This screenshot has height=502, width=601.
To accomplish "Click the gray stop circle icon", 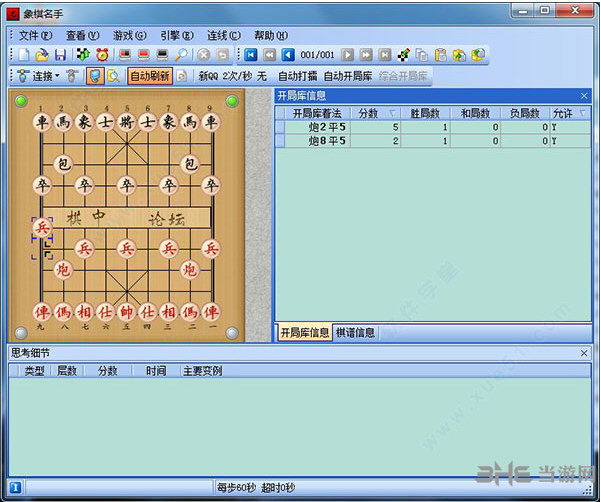I will click(204, 55).
